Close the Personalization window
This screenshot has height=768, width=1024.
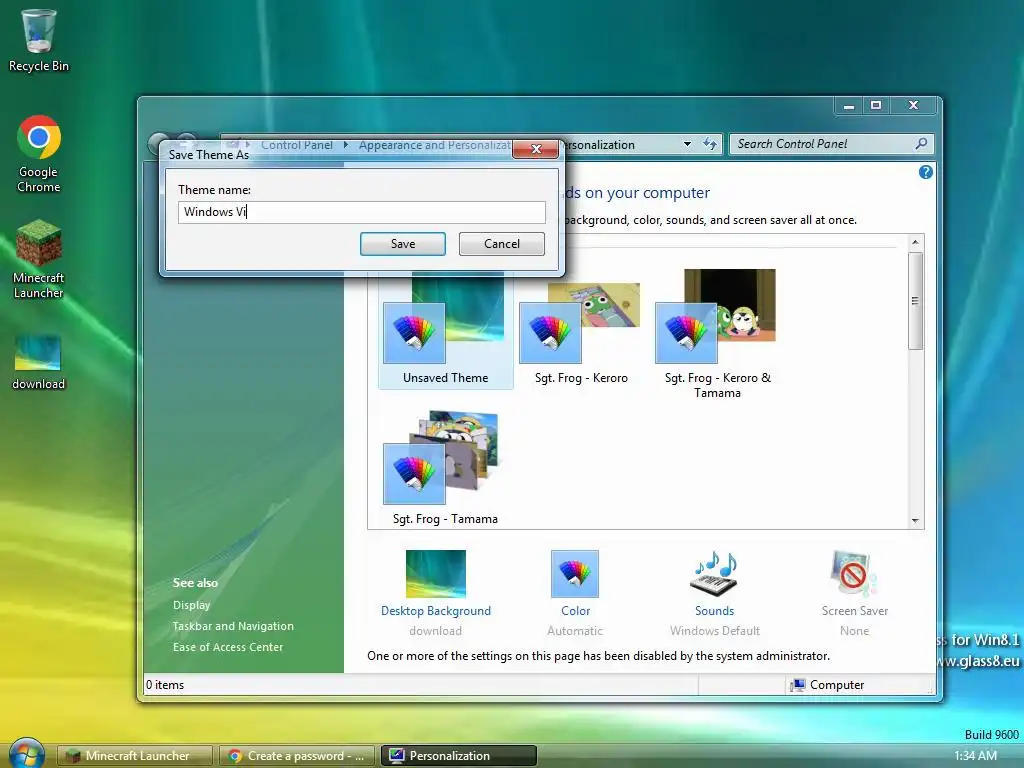click(x=913, y=105)
